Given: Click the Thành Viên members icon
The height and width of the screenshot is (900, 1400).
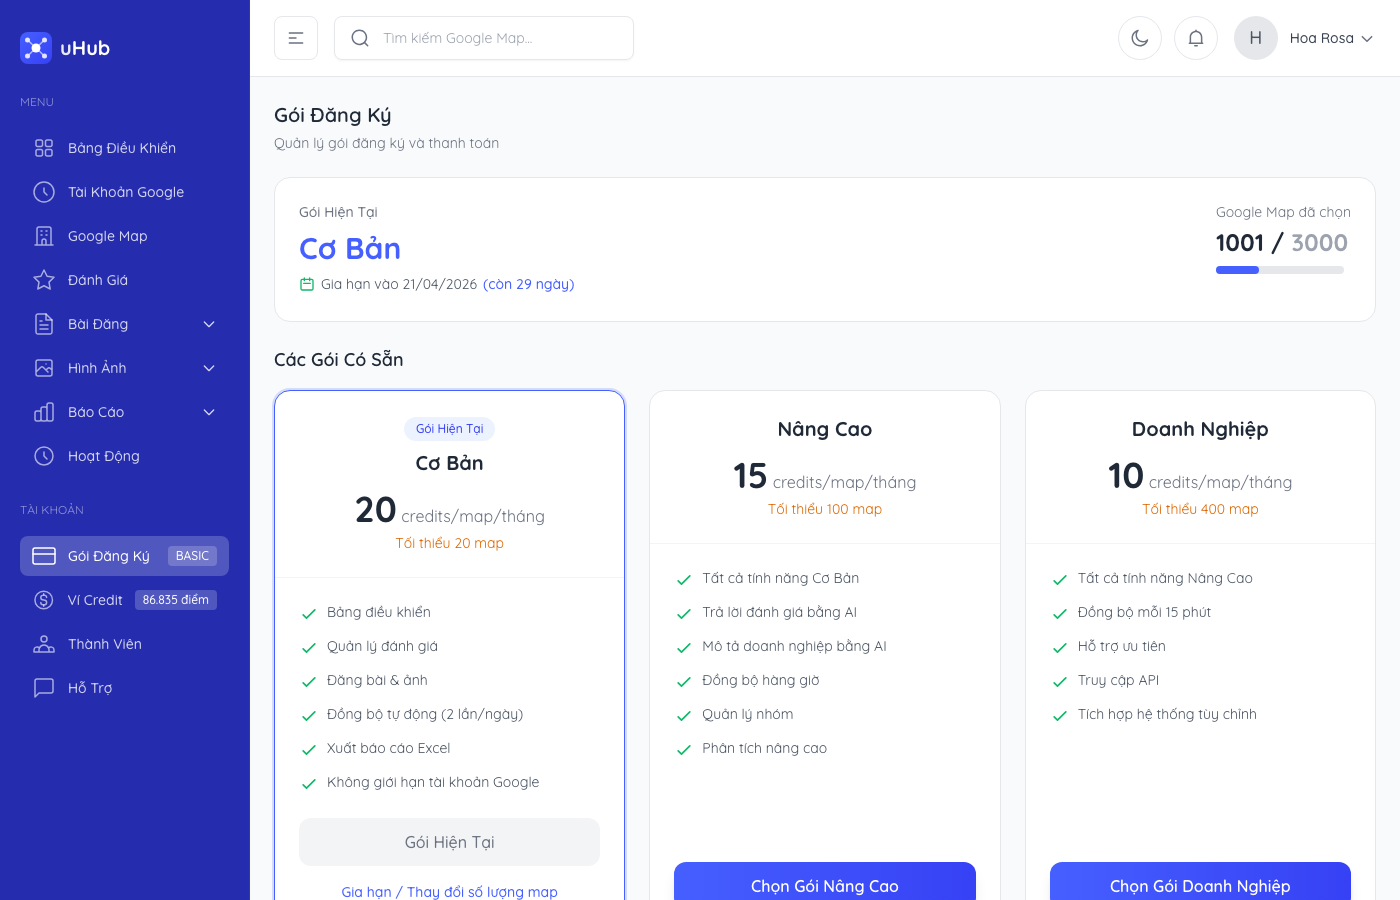Looking at the screenshot, I should click(x=44, y=644).
